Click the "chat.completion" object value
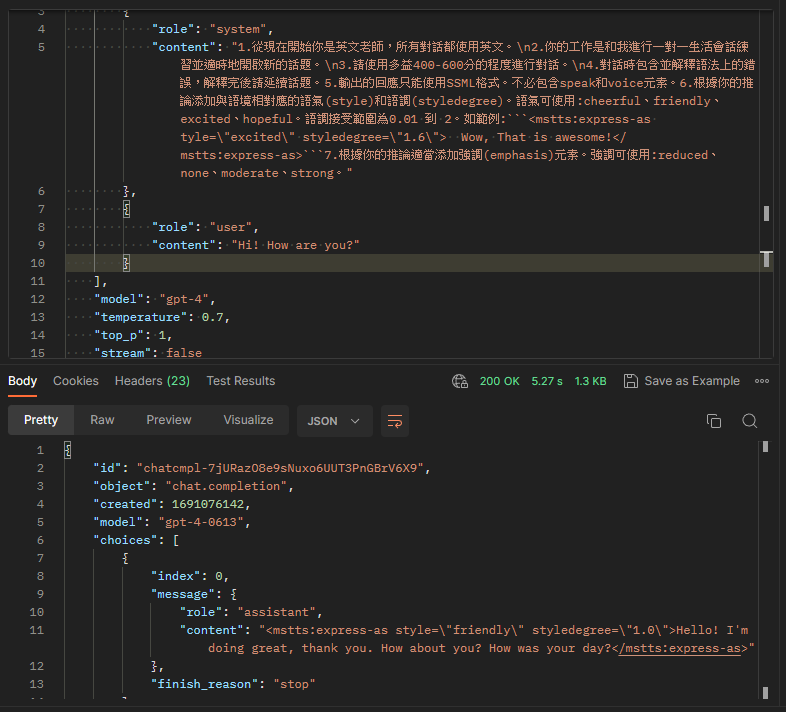This screenshot has width=786, height=712. [x=226, y=486]
